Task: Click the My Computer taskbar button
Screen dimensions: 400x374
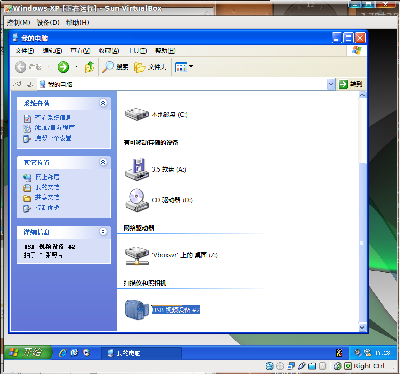Action: (141, 353)
